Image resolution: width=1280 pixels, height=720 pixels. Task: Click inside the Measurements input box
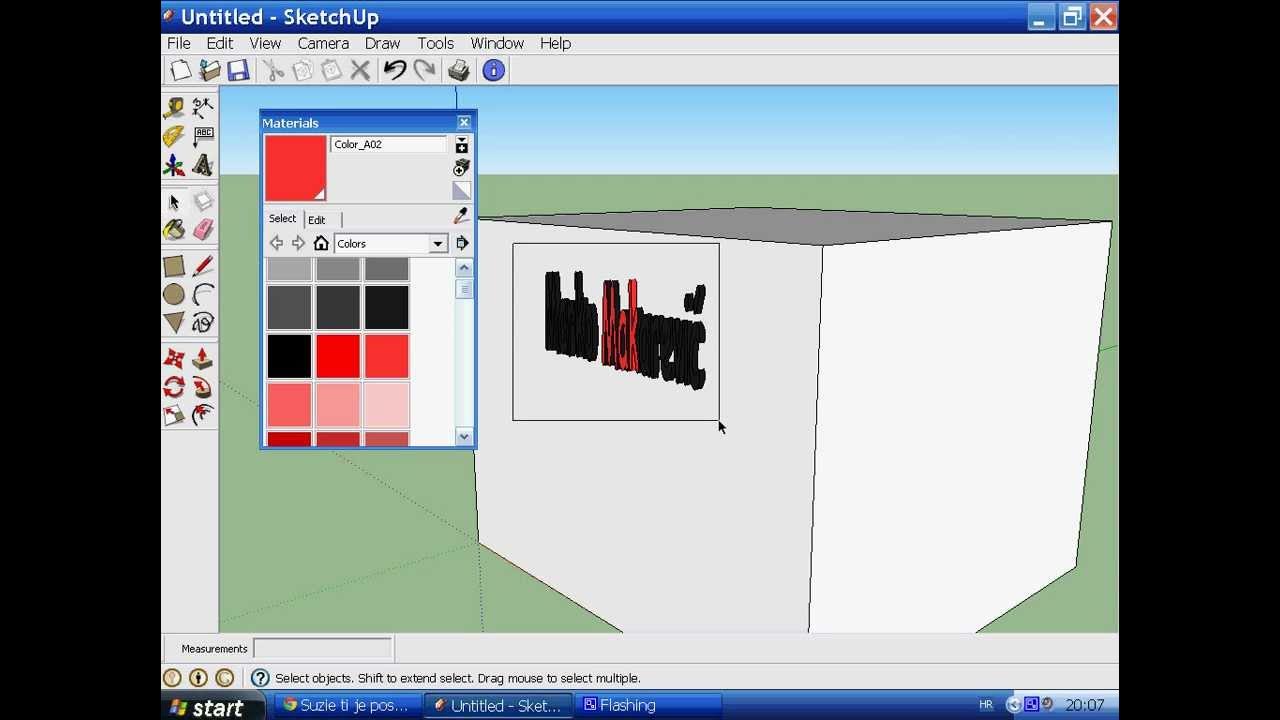322,648
